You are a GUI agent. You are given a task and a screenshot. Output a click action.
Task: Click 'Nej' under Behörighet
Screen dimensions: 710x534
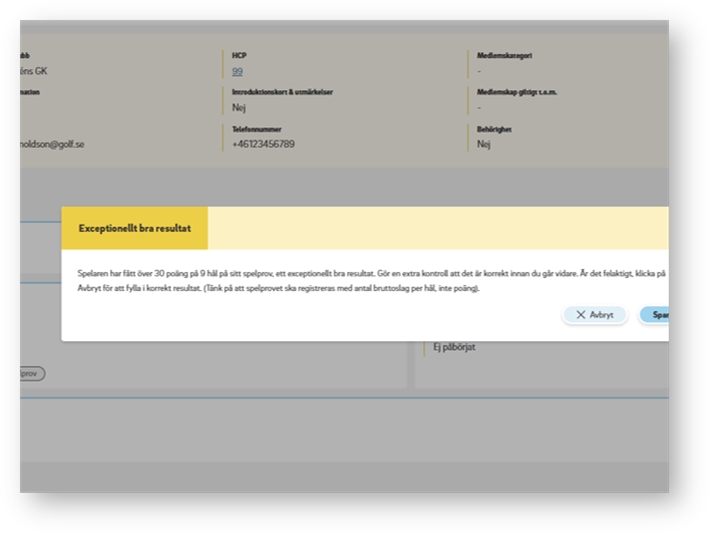tap(484, 144)
